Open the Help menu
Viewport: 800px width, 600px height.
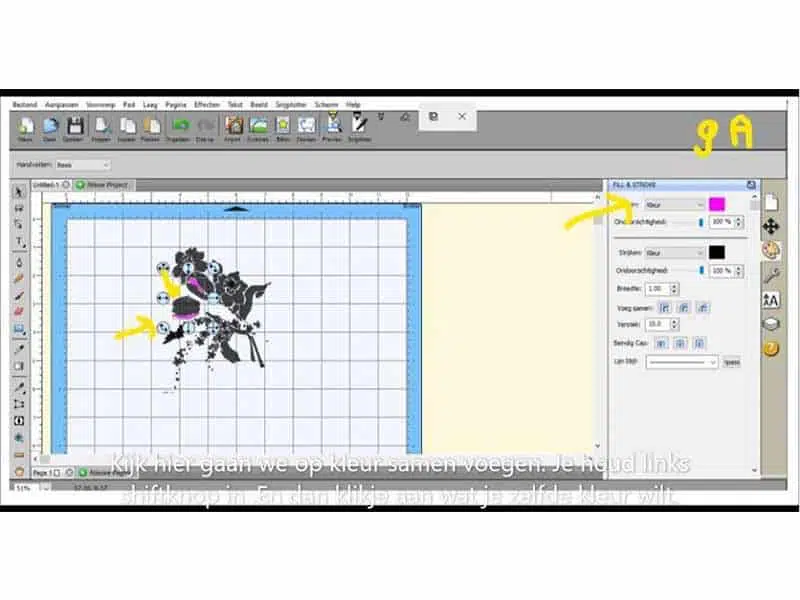(353, 105)
